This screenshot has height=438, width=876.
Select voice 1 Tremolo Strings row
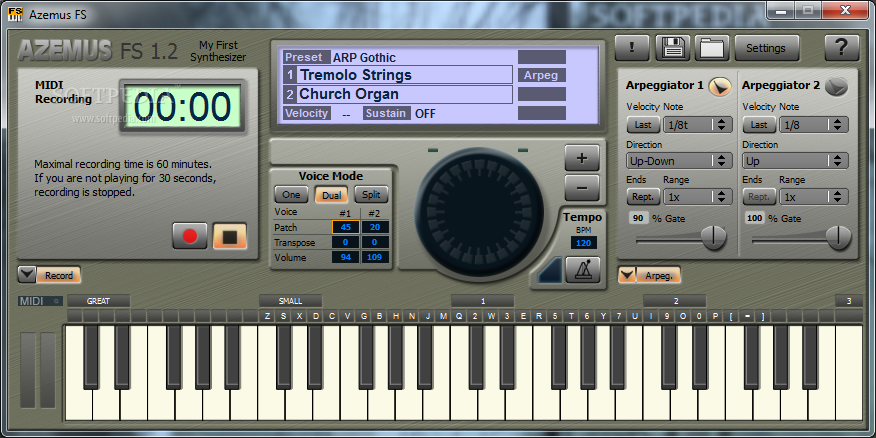tap(398, 75)
